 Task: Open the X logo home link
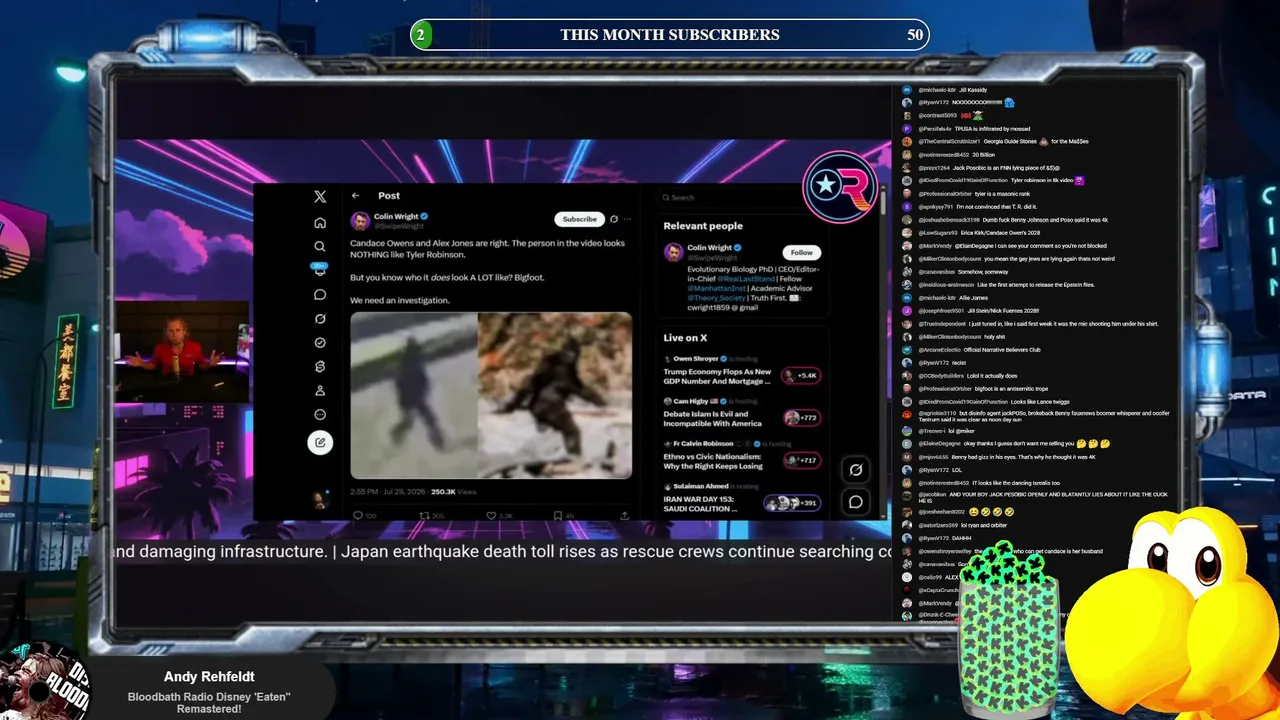pyautogui.click(x=320, y=197)
